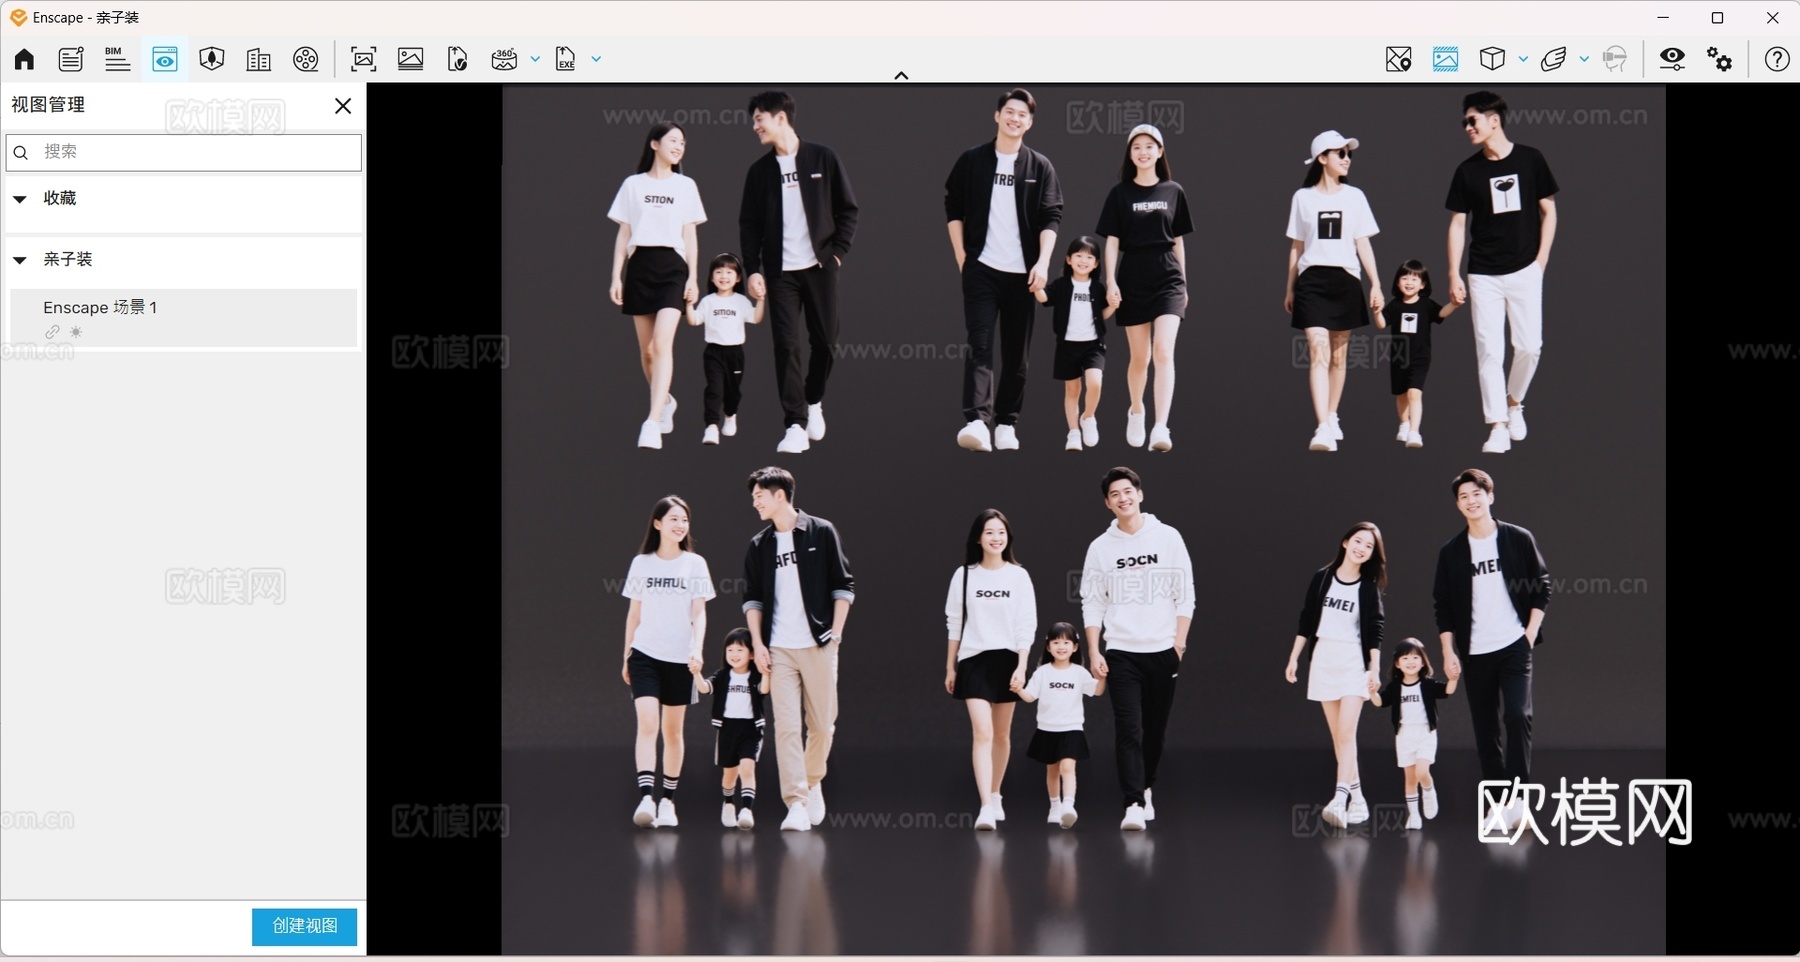
Task: Click the Screenshot capture icon
Action: [364, 59]
